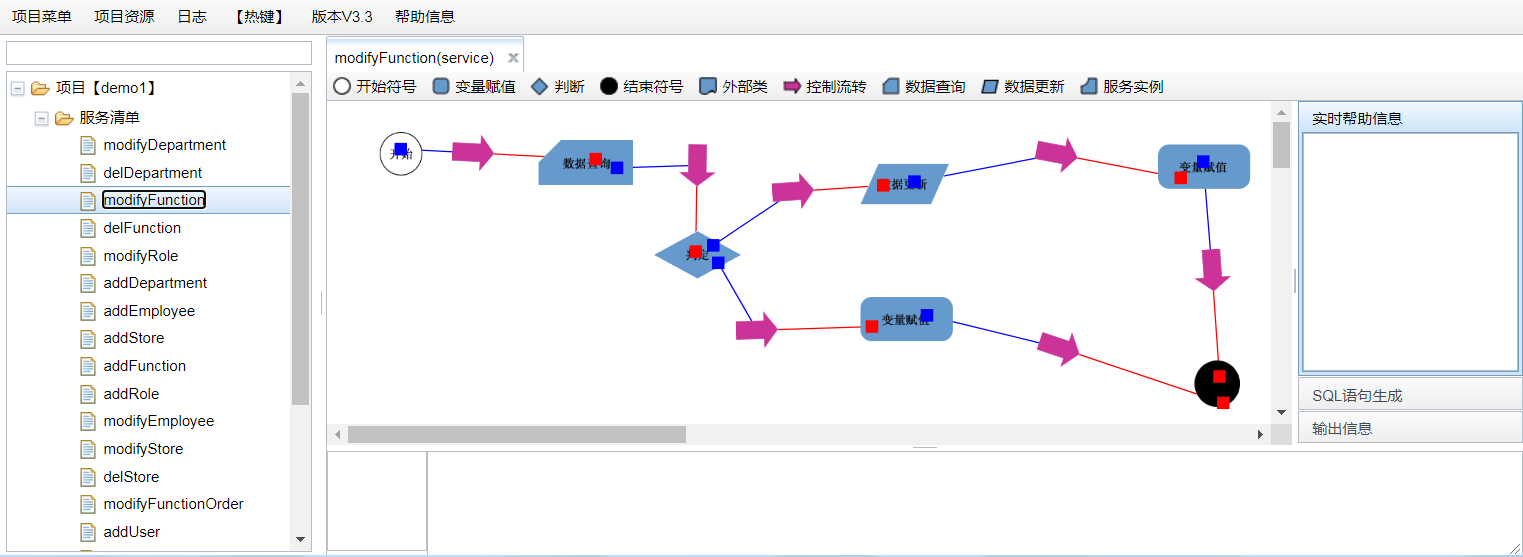This screenshot has height=557, width=1523.
Task: Click the canvas vertical scroll-down arrow
Action: point(1281,412)
